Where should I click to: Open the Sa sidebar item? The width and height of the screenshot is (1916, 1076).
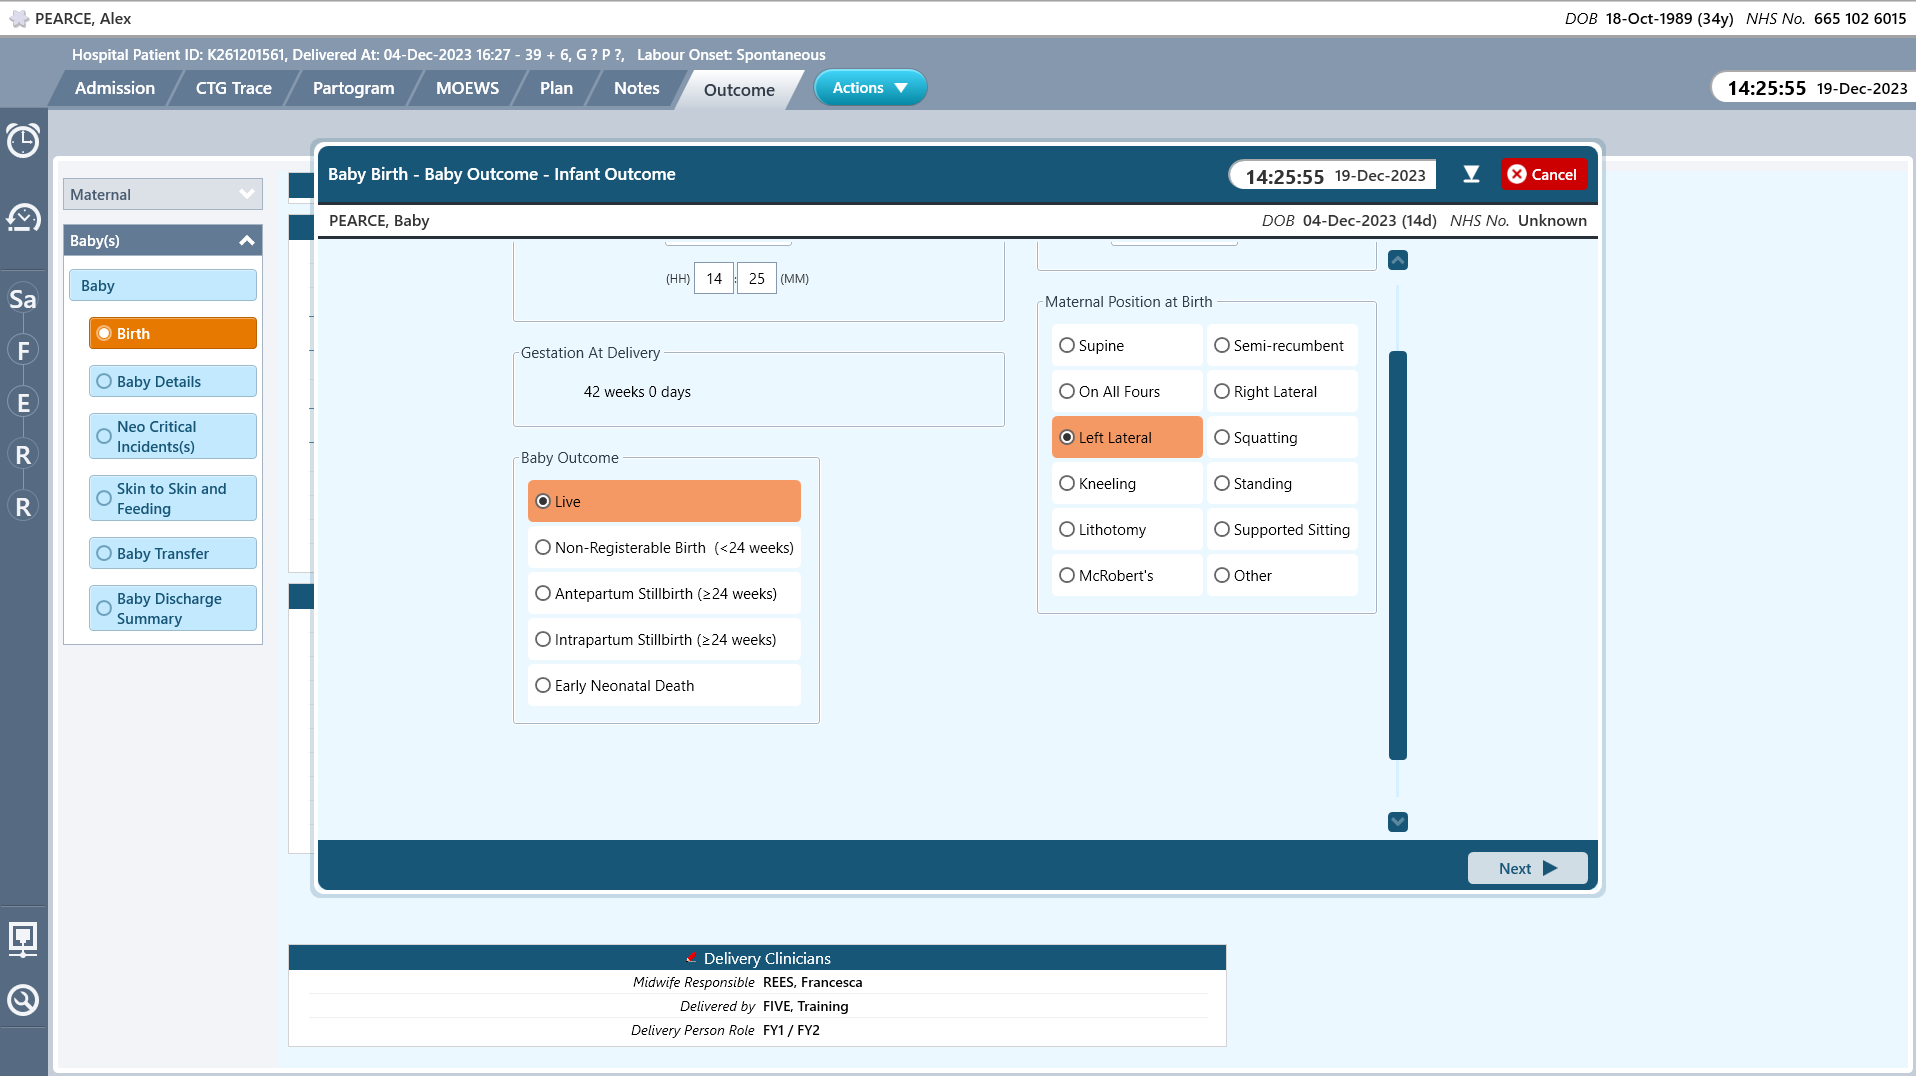coord(23,299)
